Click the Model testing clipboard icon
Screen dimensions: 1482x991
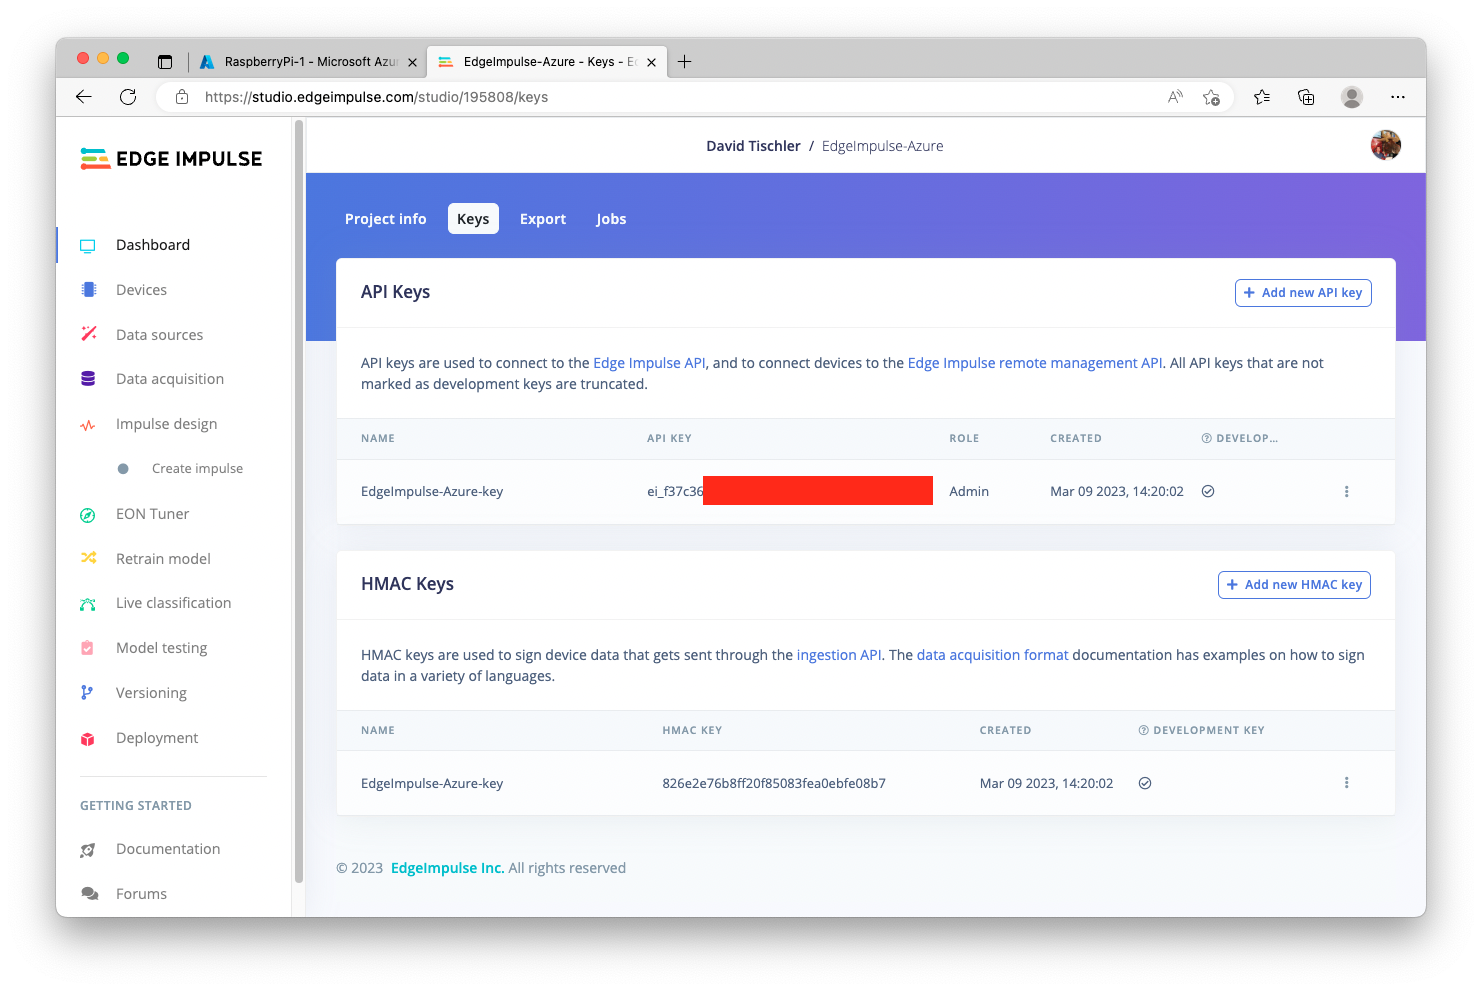point(88,648)
